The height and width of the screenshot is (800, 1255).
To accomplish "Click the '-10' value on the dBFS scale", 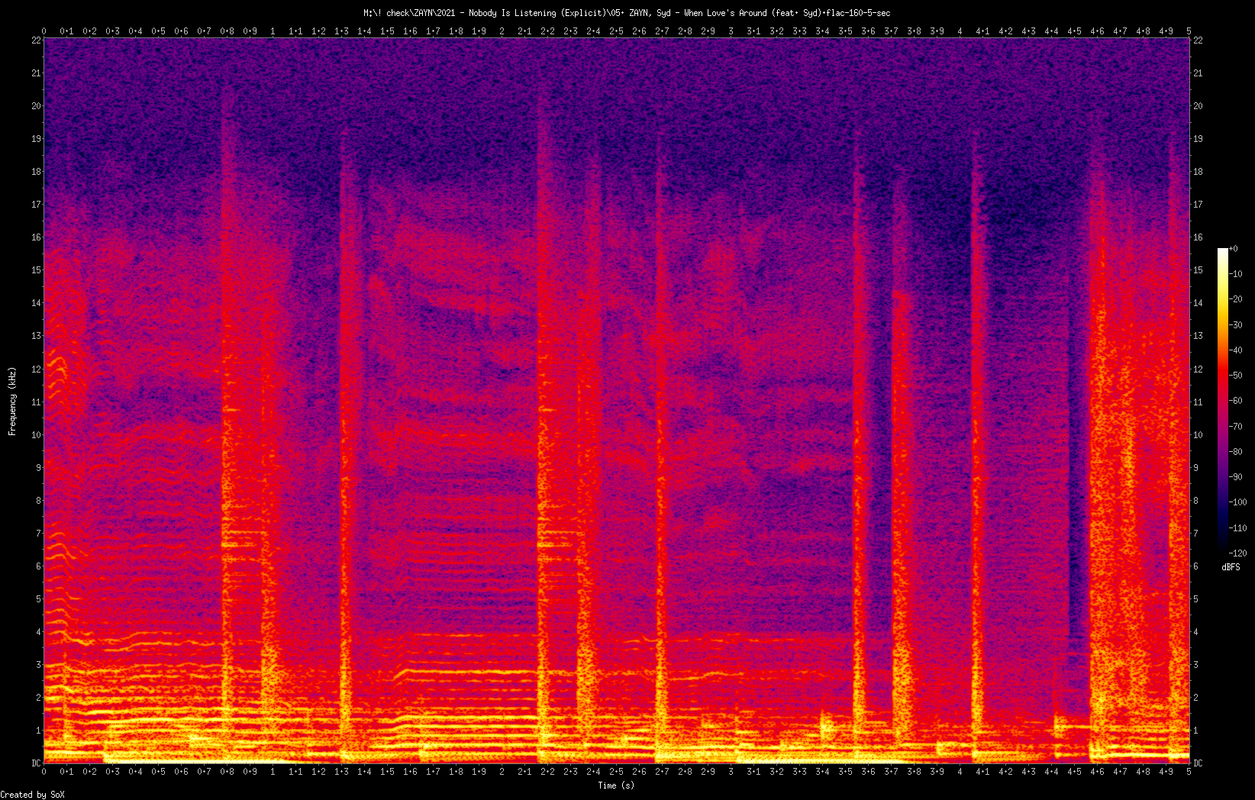I will 1236,274.
